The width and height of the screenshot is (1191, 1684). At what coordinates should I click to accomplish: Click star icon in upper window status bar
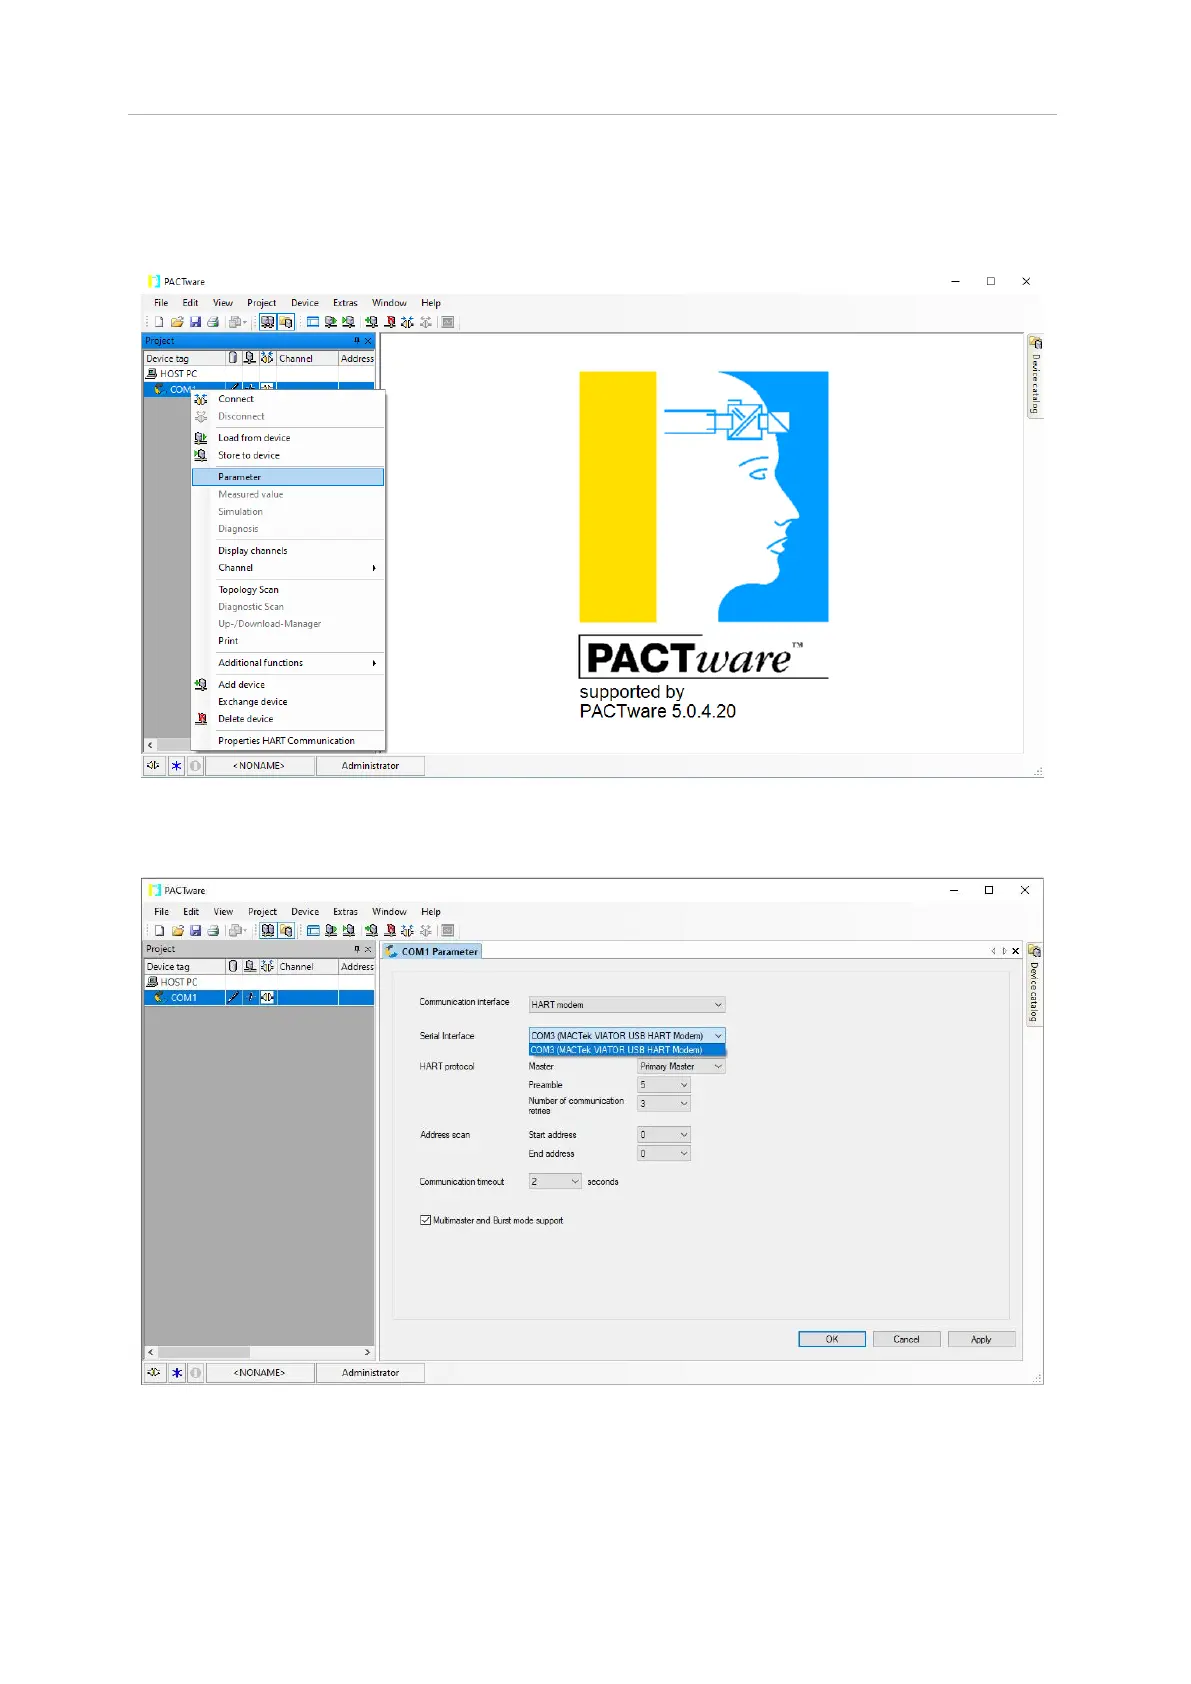pyautogui.click(x=176, y=766)
